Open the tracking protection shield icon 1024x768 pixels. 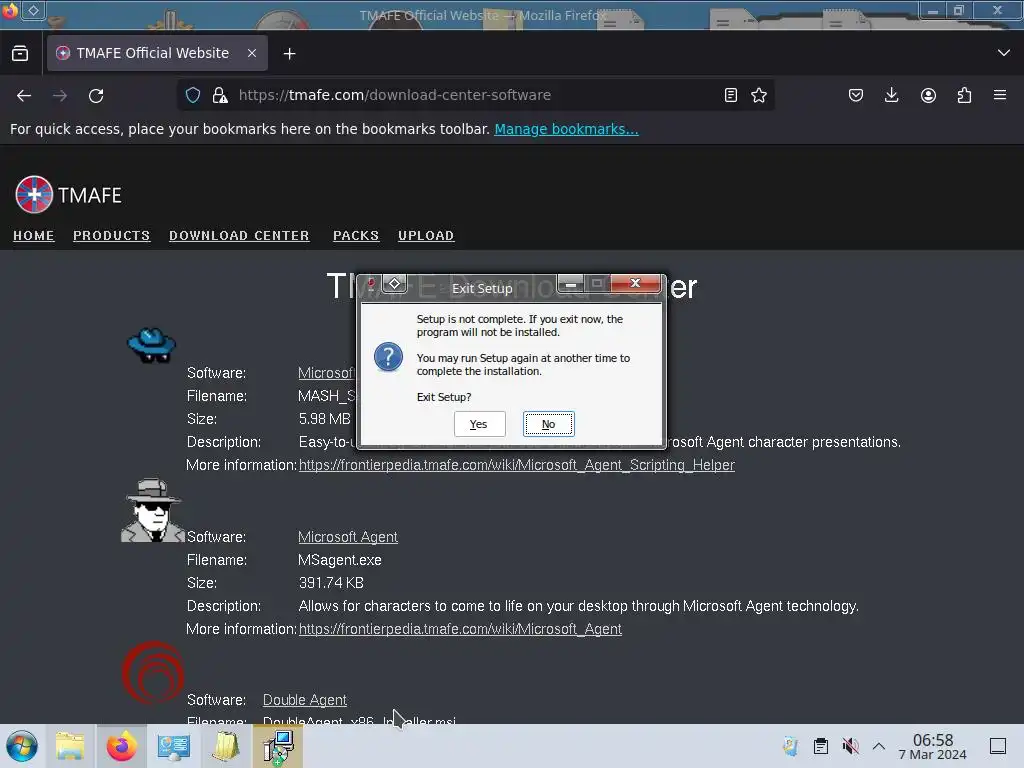pos(193,95)
